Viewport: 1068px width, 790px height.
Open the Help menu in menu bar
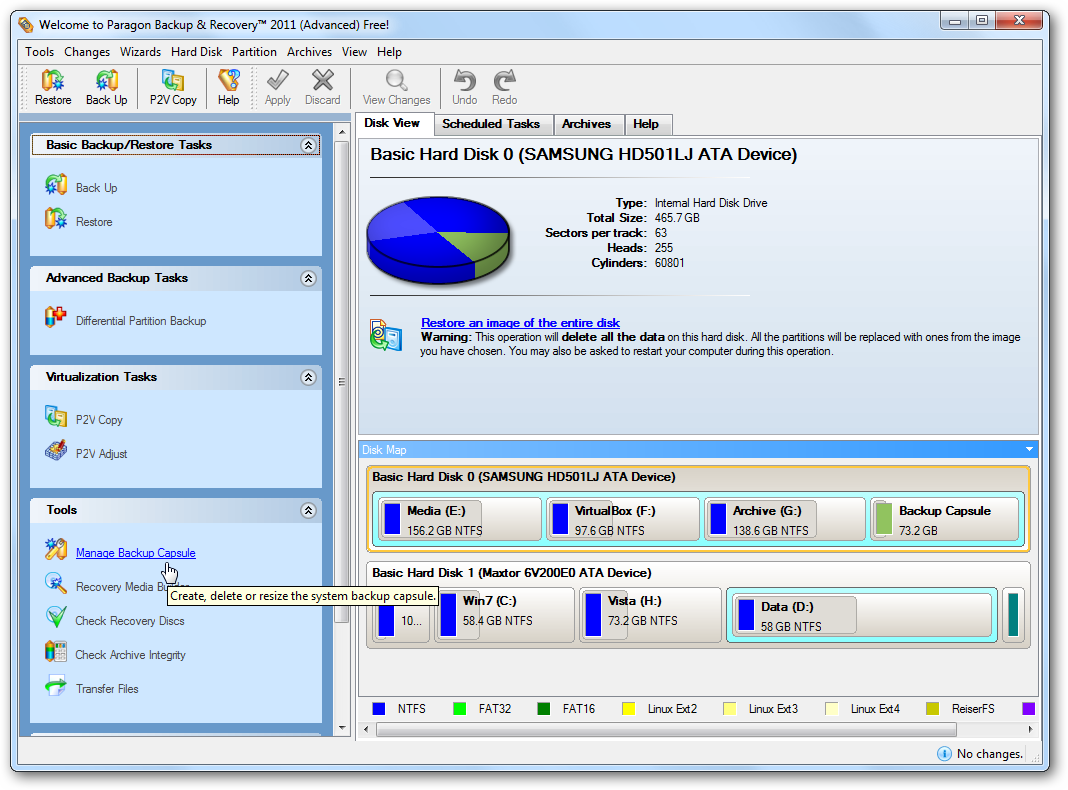point(389,52)
